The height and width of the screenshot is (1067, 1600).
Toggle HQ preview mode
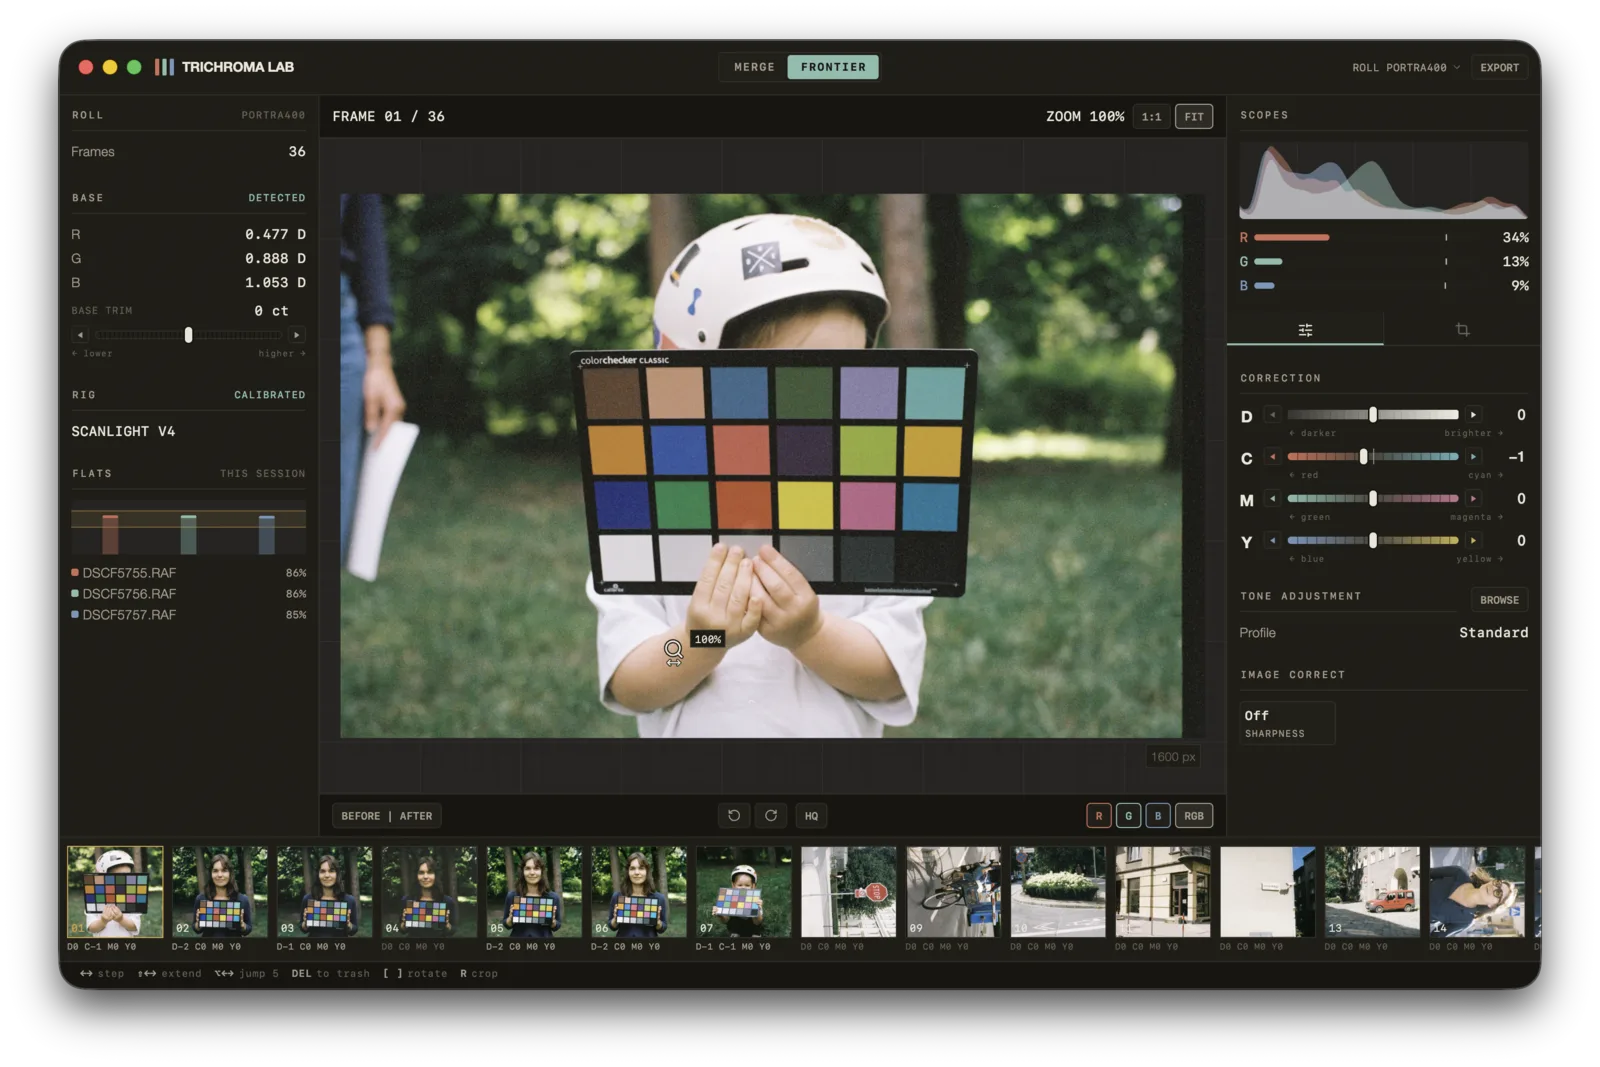tap(811, 816)
